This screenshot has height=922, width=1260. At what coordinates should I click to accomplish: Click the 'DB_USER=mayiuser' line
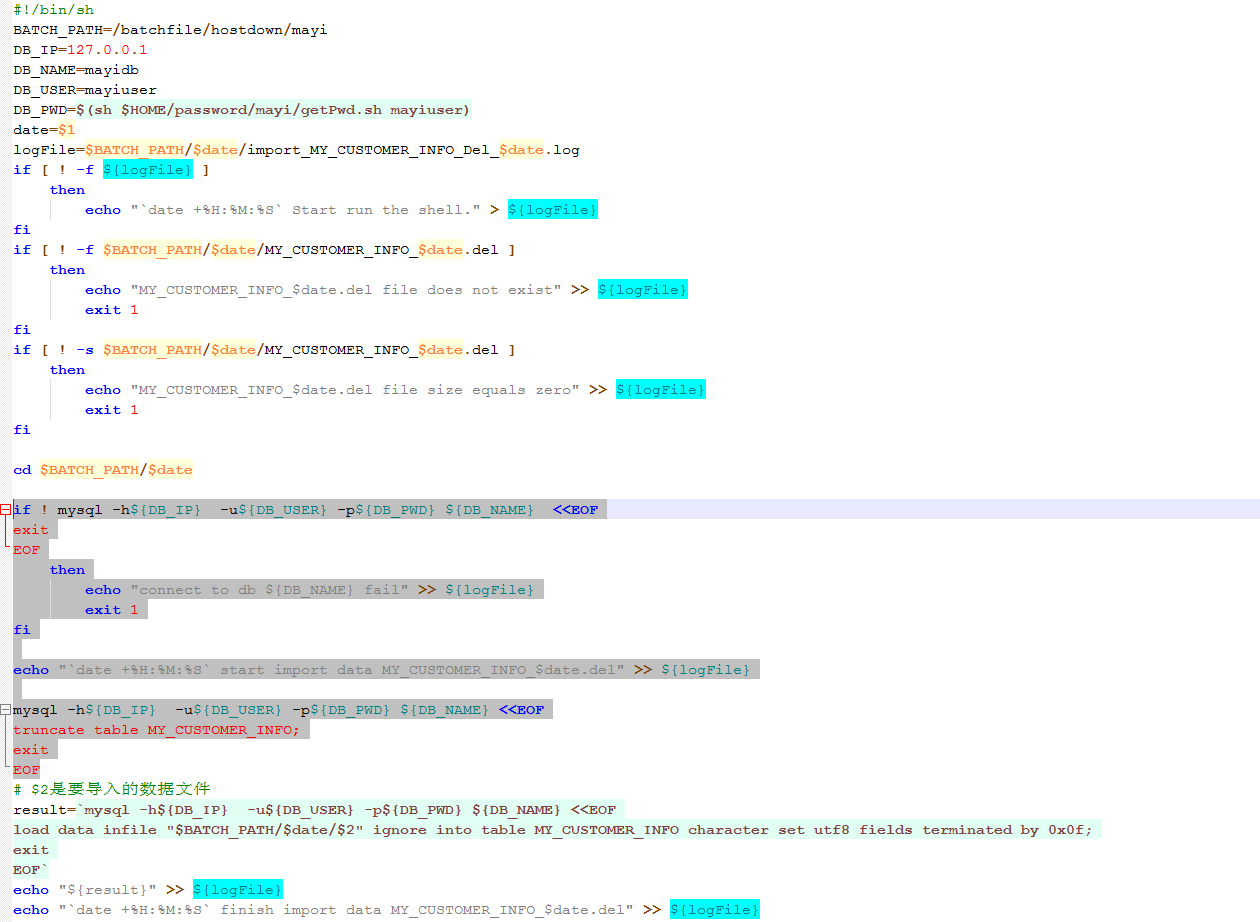(85, 90)
